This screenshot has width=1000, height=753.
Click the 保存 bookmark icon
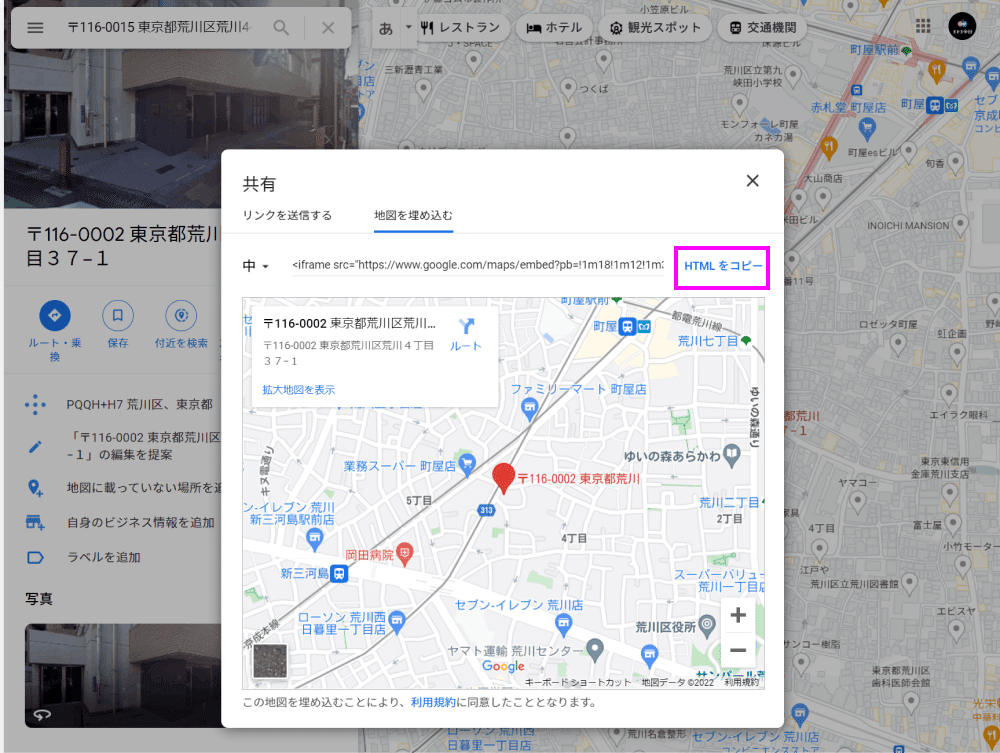coord(118,315)
